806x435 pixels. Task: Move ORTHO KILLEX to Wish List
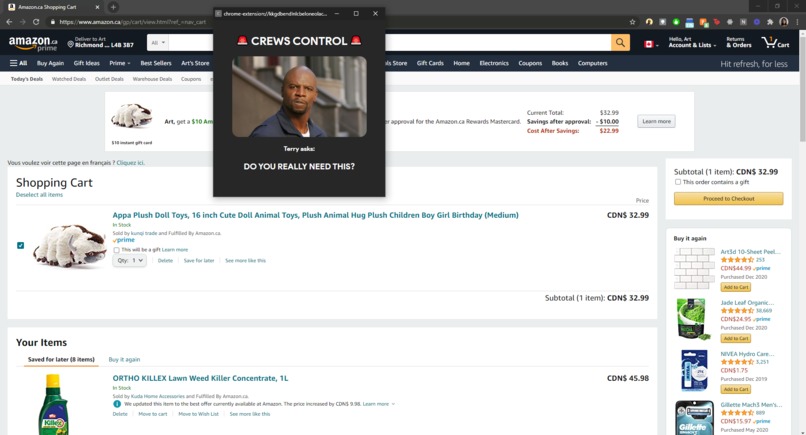tap(198, 414)
